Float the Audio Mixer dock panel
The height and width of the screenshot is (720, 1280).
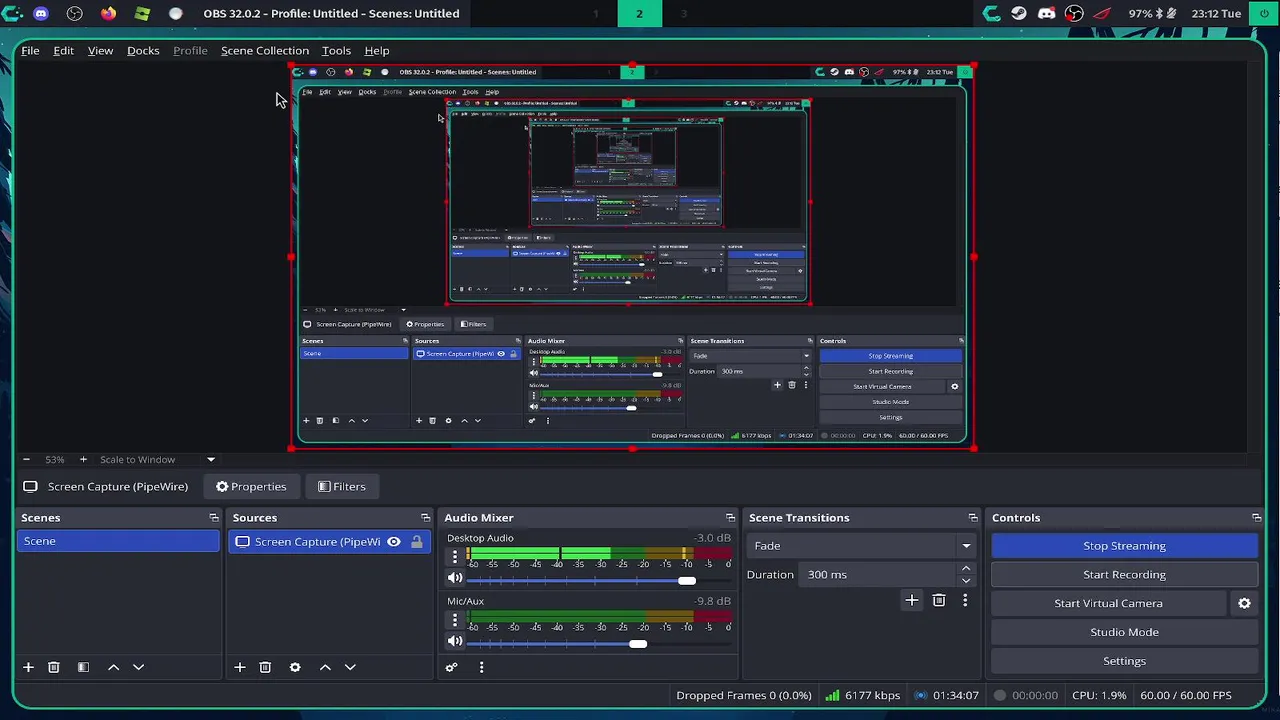point(730,517)
